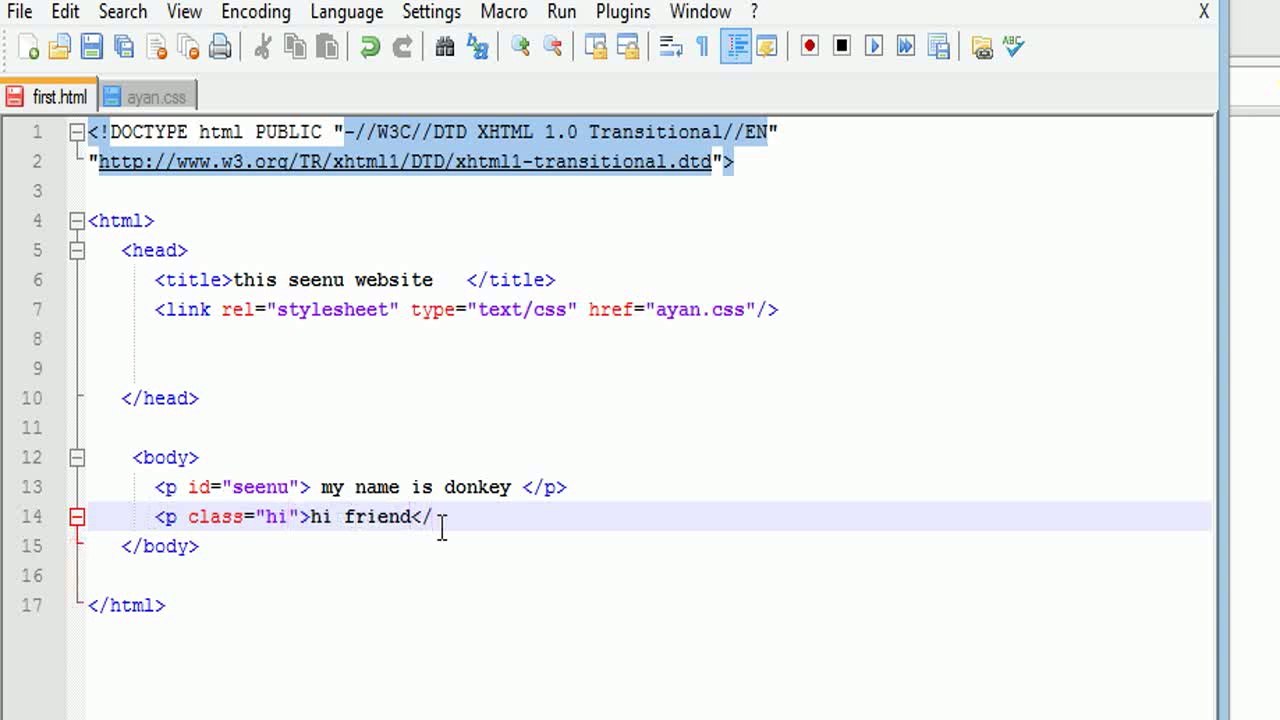Click the Close All documents icon

189,47
